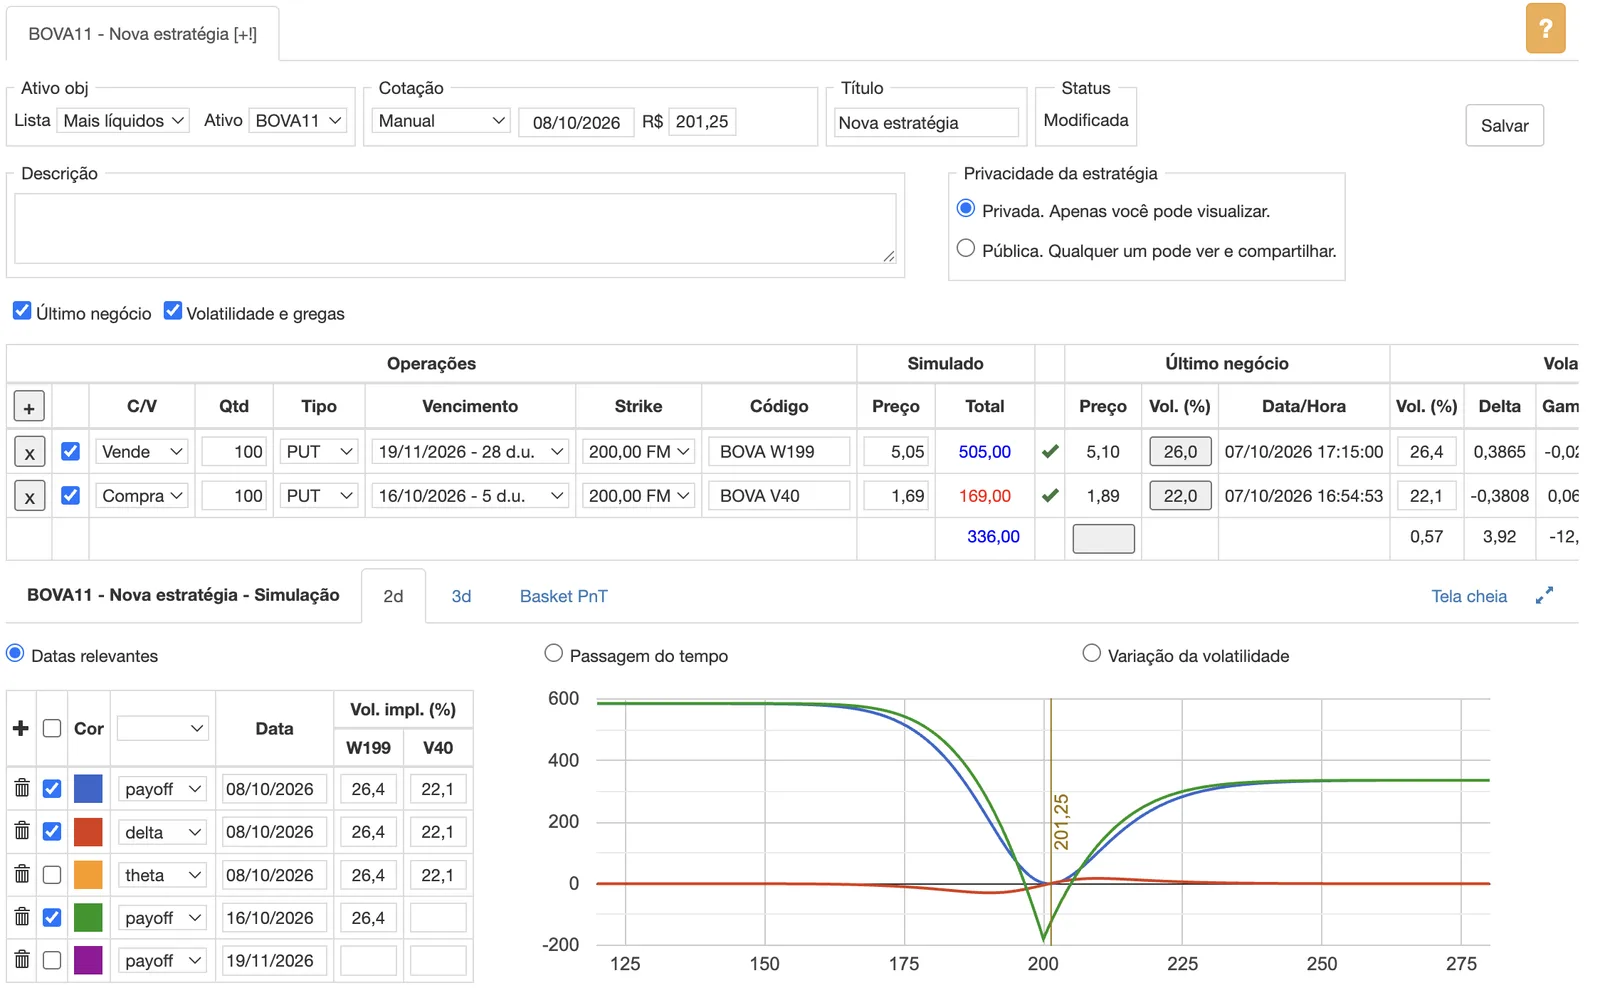Viewport: 1600px width, 988px height.
Task: Click green checkmark in BOVA V40 row
Action: click(x=1050, y=496)
